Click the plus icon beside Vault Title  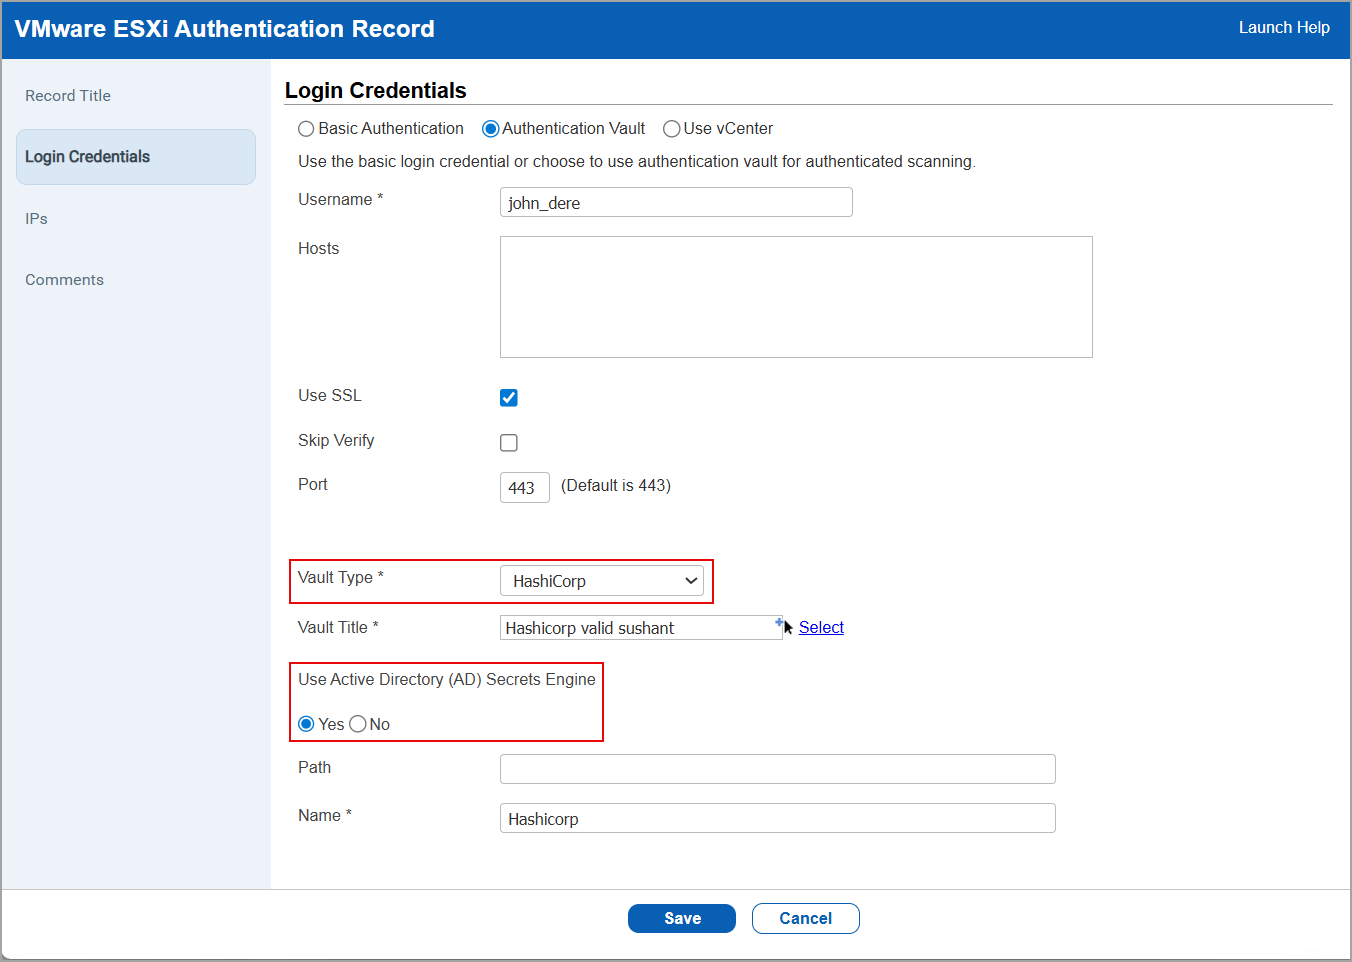click(x=779, y=622)
